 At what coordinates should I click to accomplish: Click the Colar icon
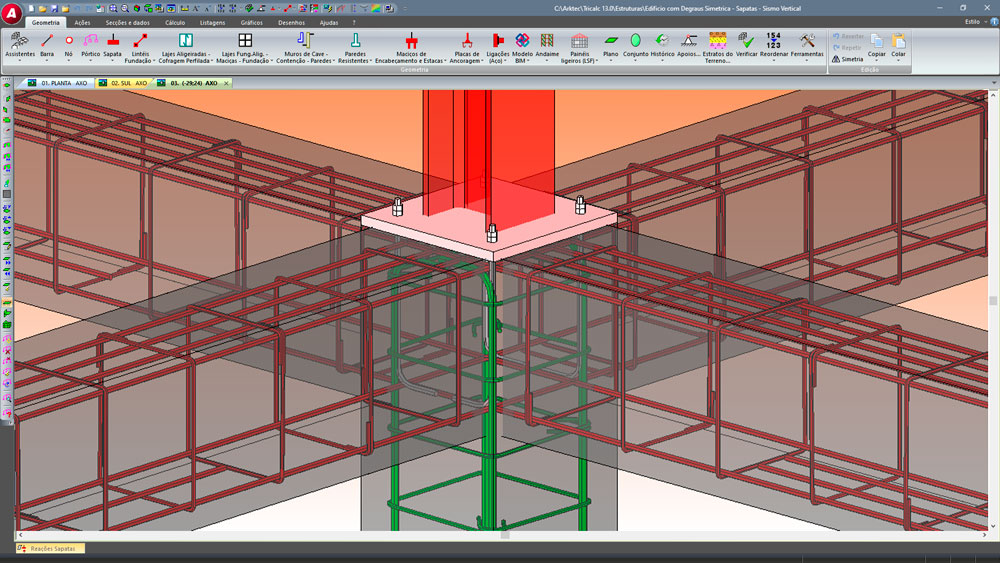pos(899,41)
